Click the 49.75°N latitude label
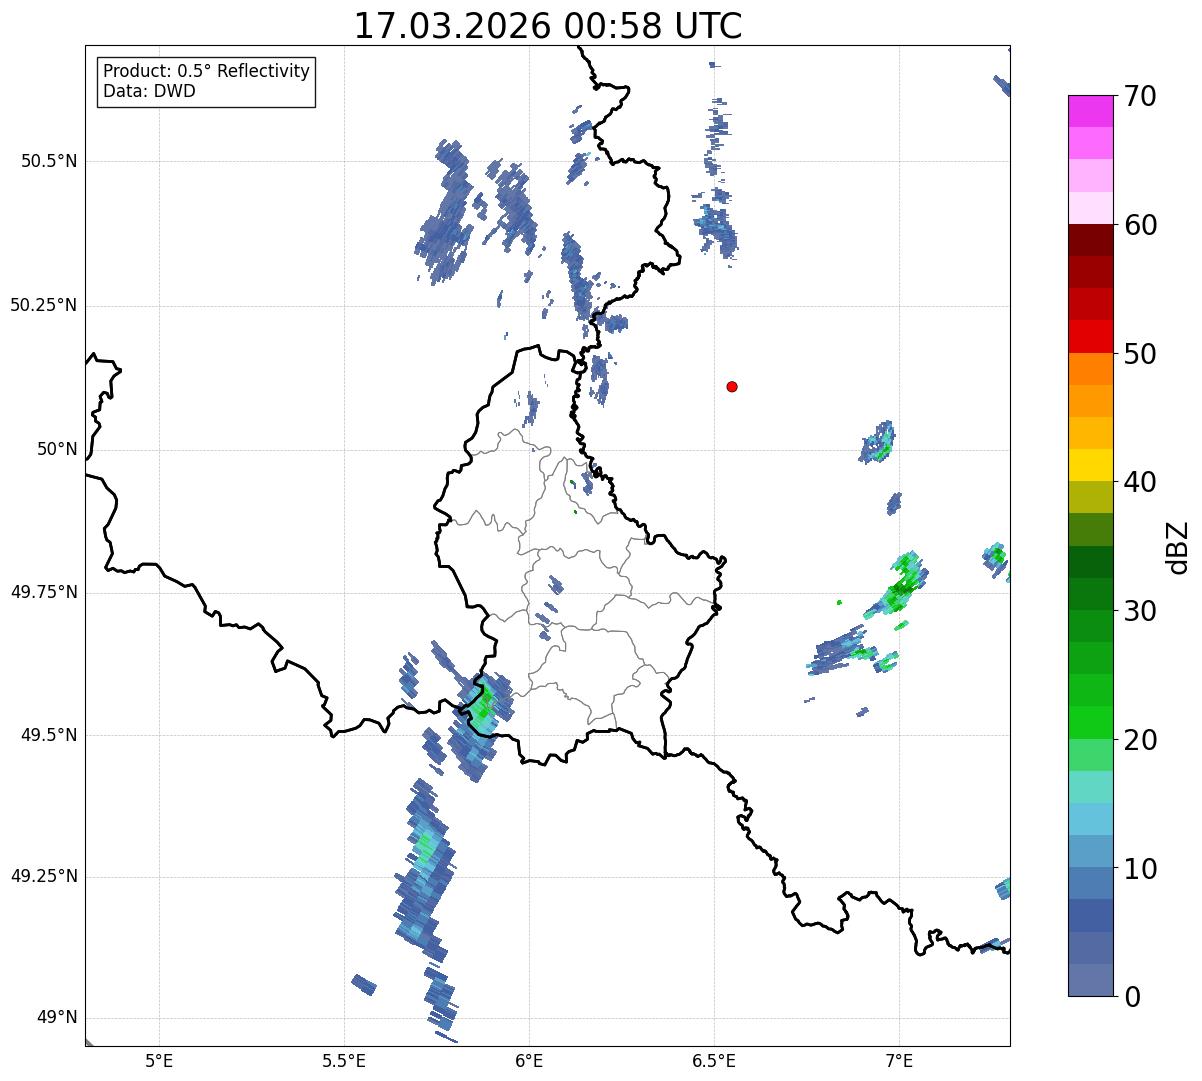Screen dimensions: 1202x1081 (44, 592)
